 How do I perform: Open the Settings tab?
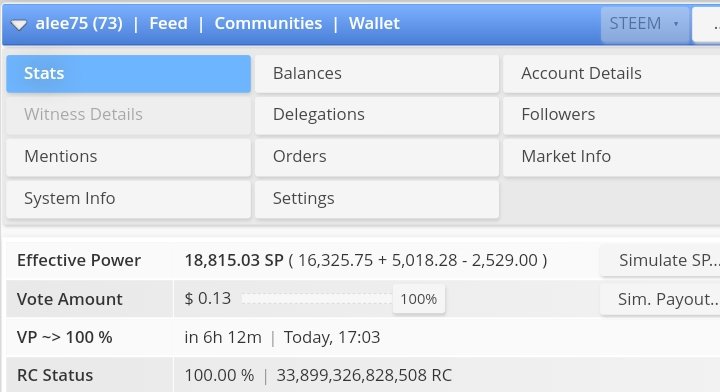377,199
